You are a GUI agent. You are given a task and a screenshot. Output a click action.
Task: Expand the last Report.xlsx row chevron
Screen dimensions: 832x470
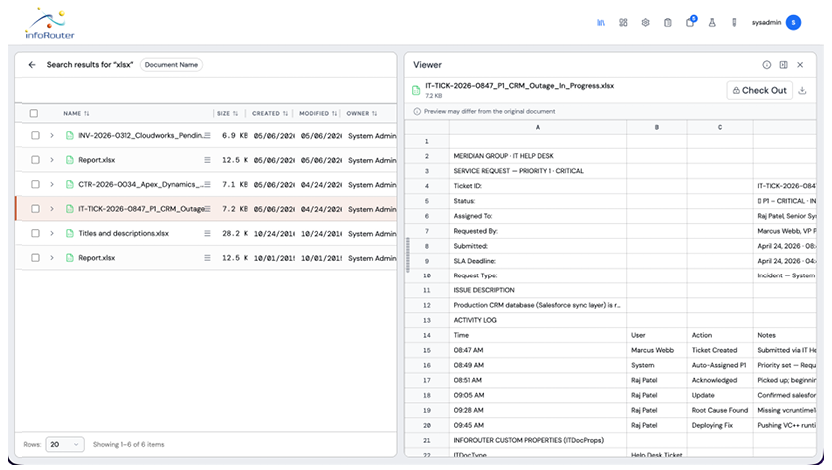tap(52, 257)
